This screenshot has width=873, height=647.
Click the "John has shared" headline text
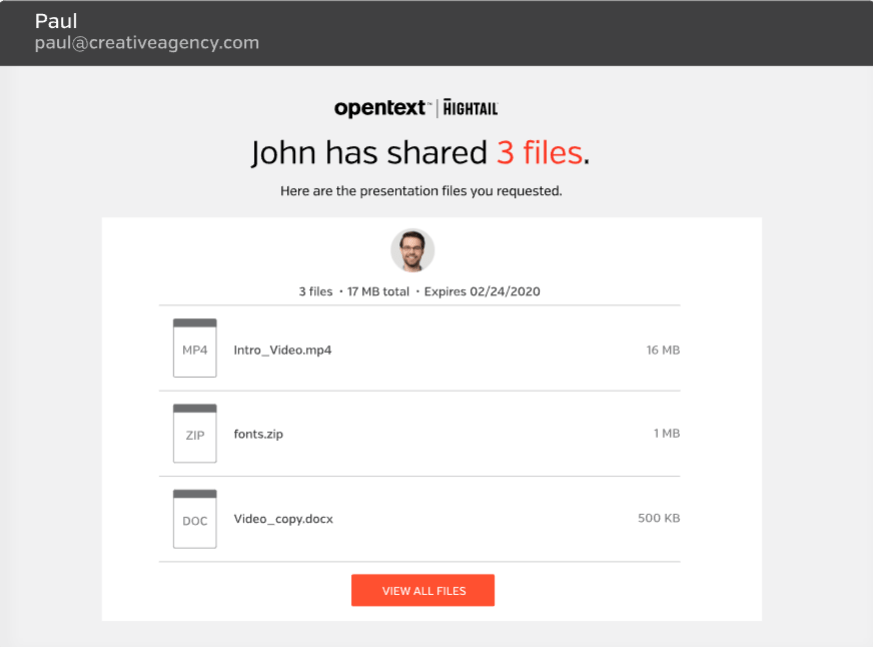(369, 153)
